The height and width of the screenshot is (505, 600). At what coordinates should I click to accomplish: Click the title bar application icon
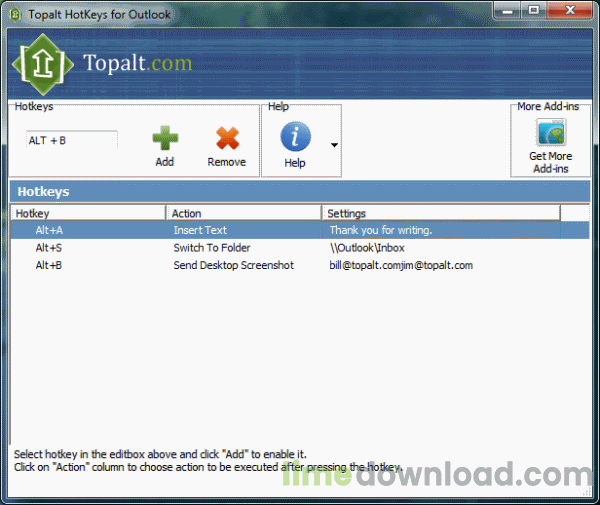[15, 15]
